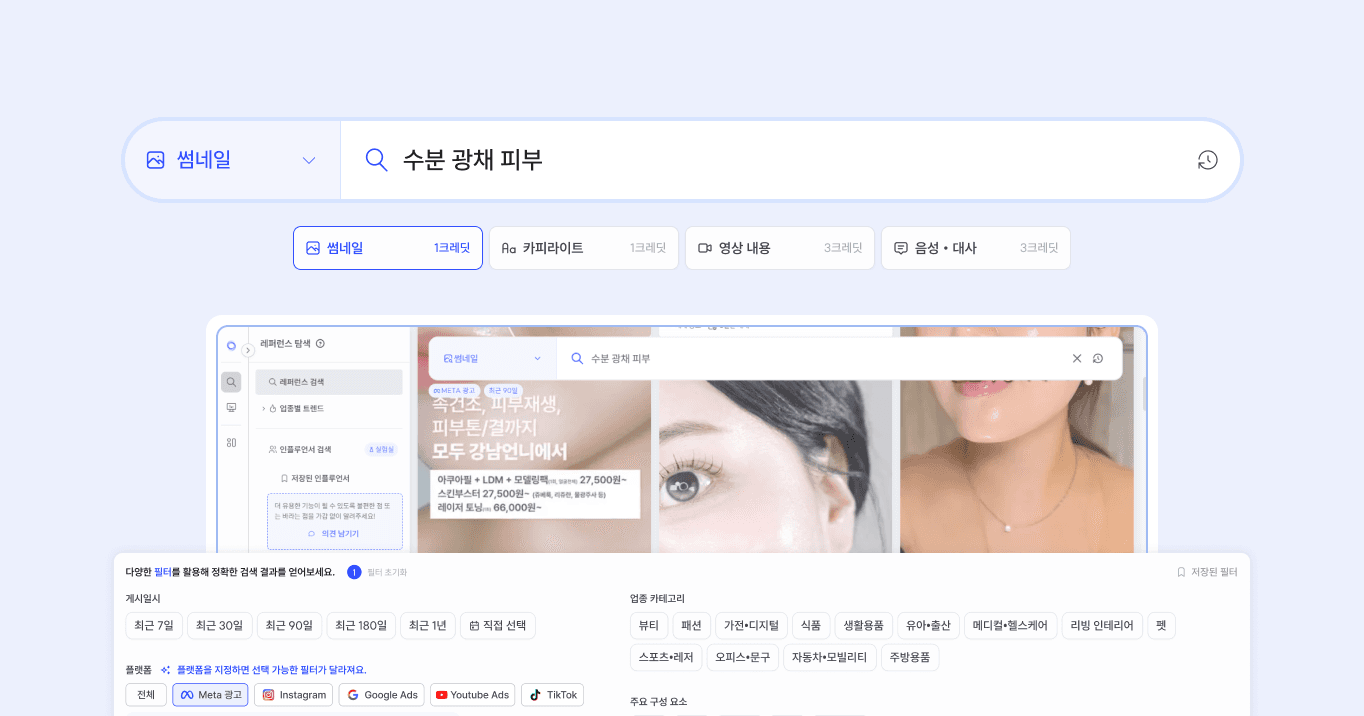Click the magnifier icon in main search bar
This screenshot has width=1364, height=716.
tap(376, 160)
